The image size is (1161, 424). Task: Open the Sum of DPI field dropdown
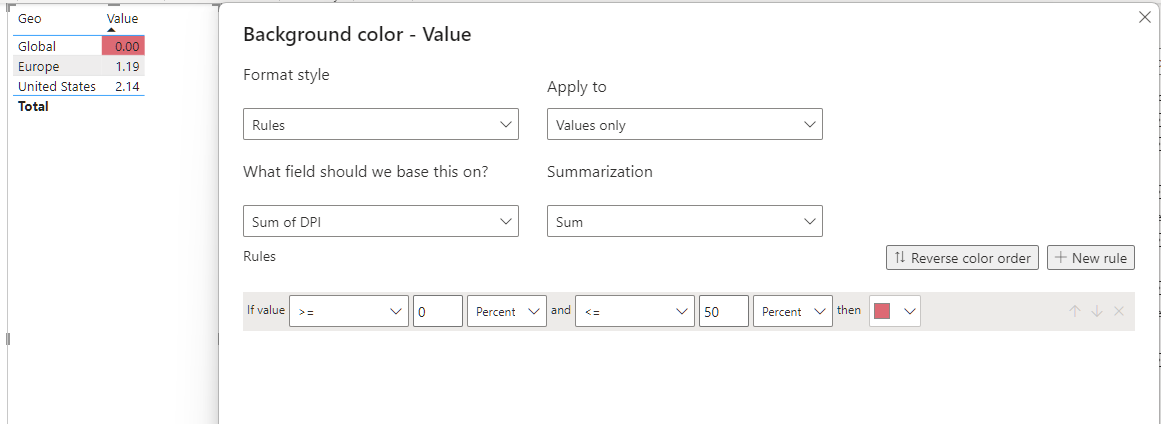[381, 221]
